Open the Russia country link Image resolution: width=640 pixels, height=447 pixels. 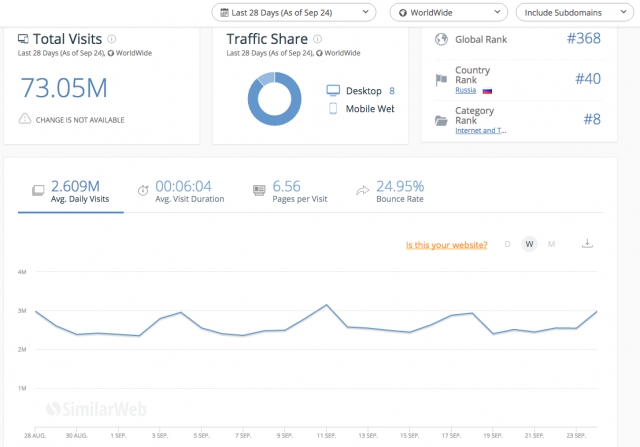pos(466,90)
